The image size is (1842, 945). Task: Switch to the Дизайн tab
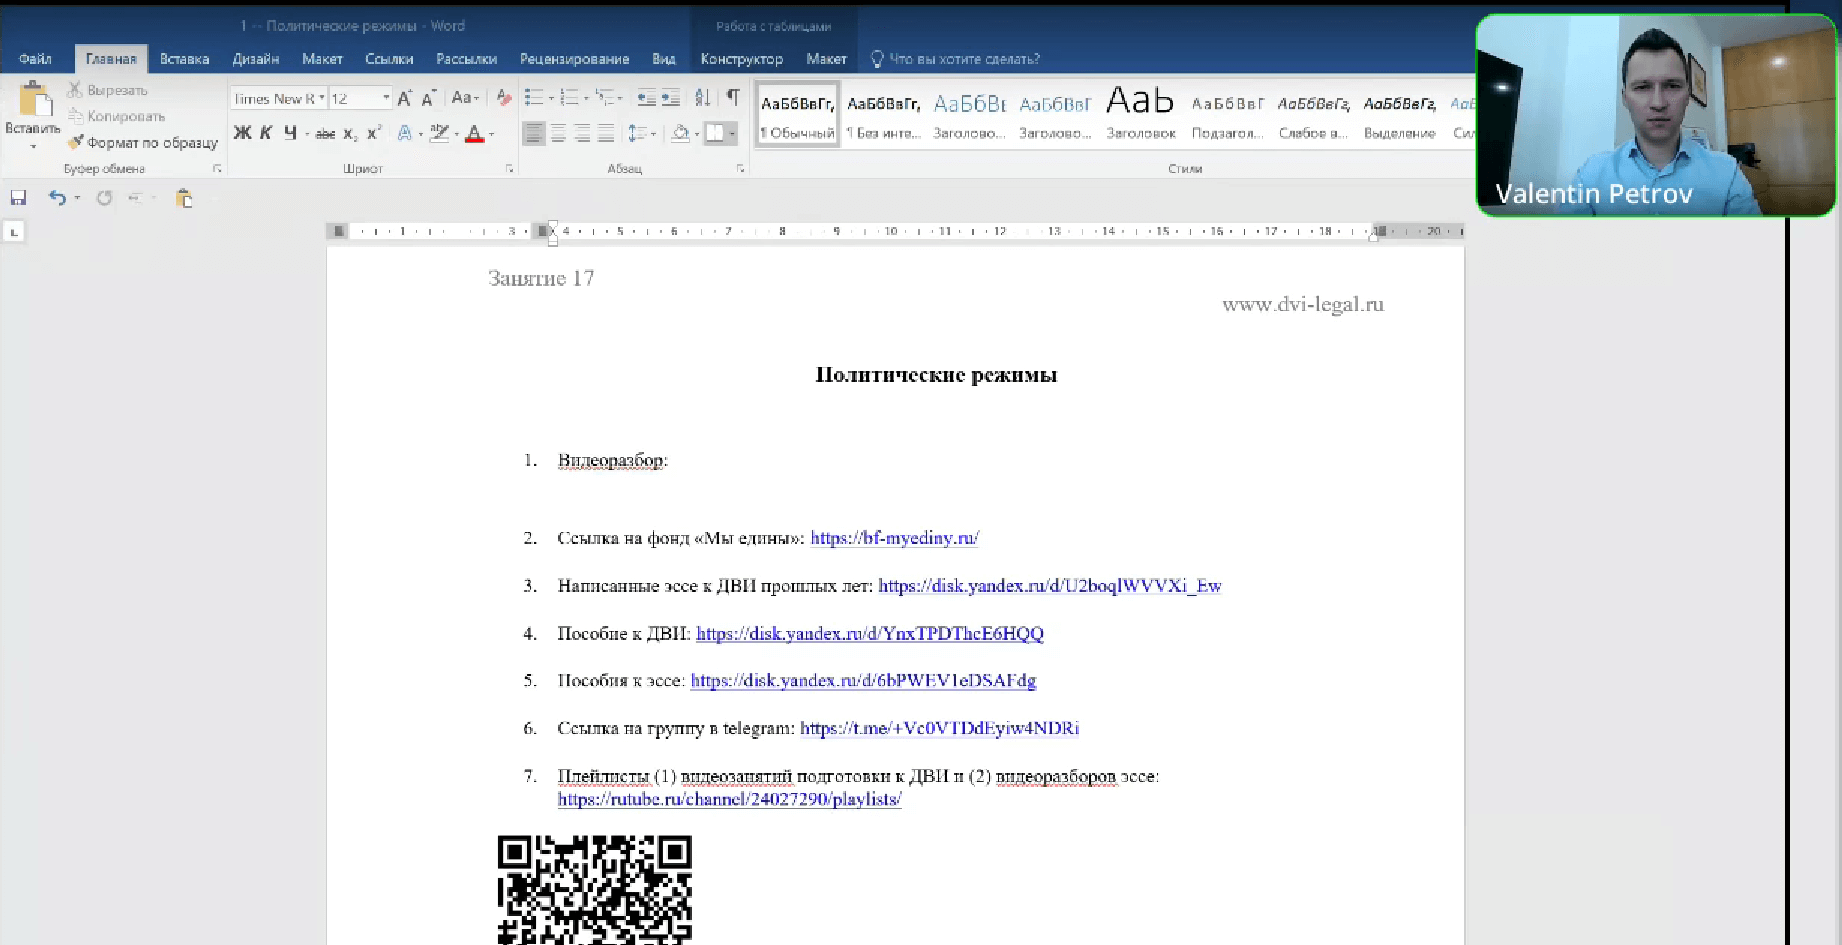click(x=256, y=59)
